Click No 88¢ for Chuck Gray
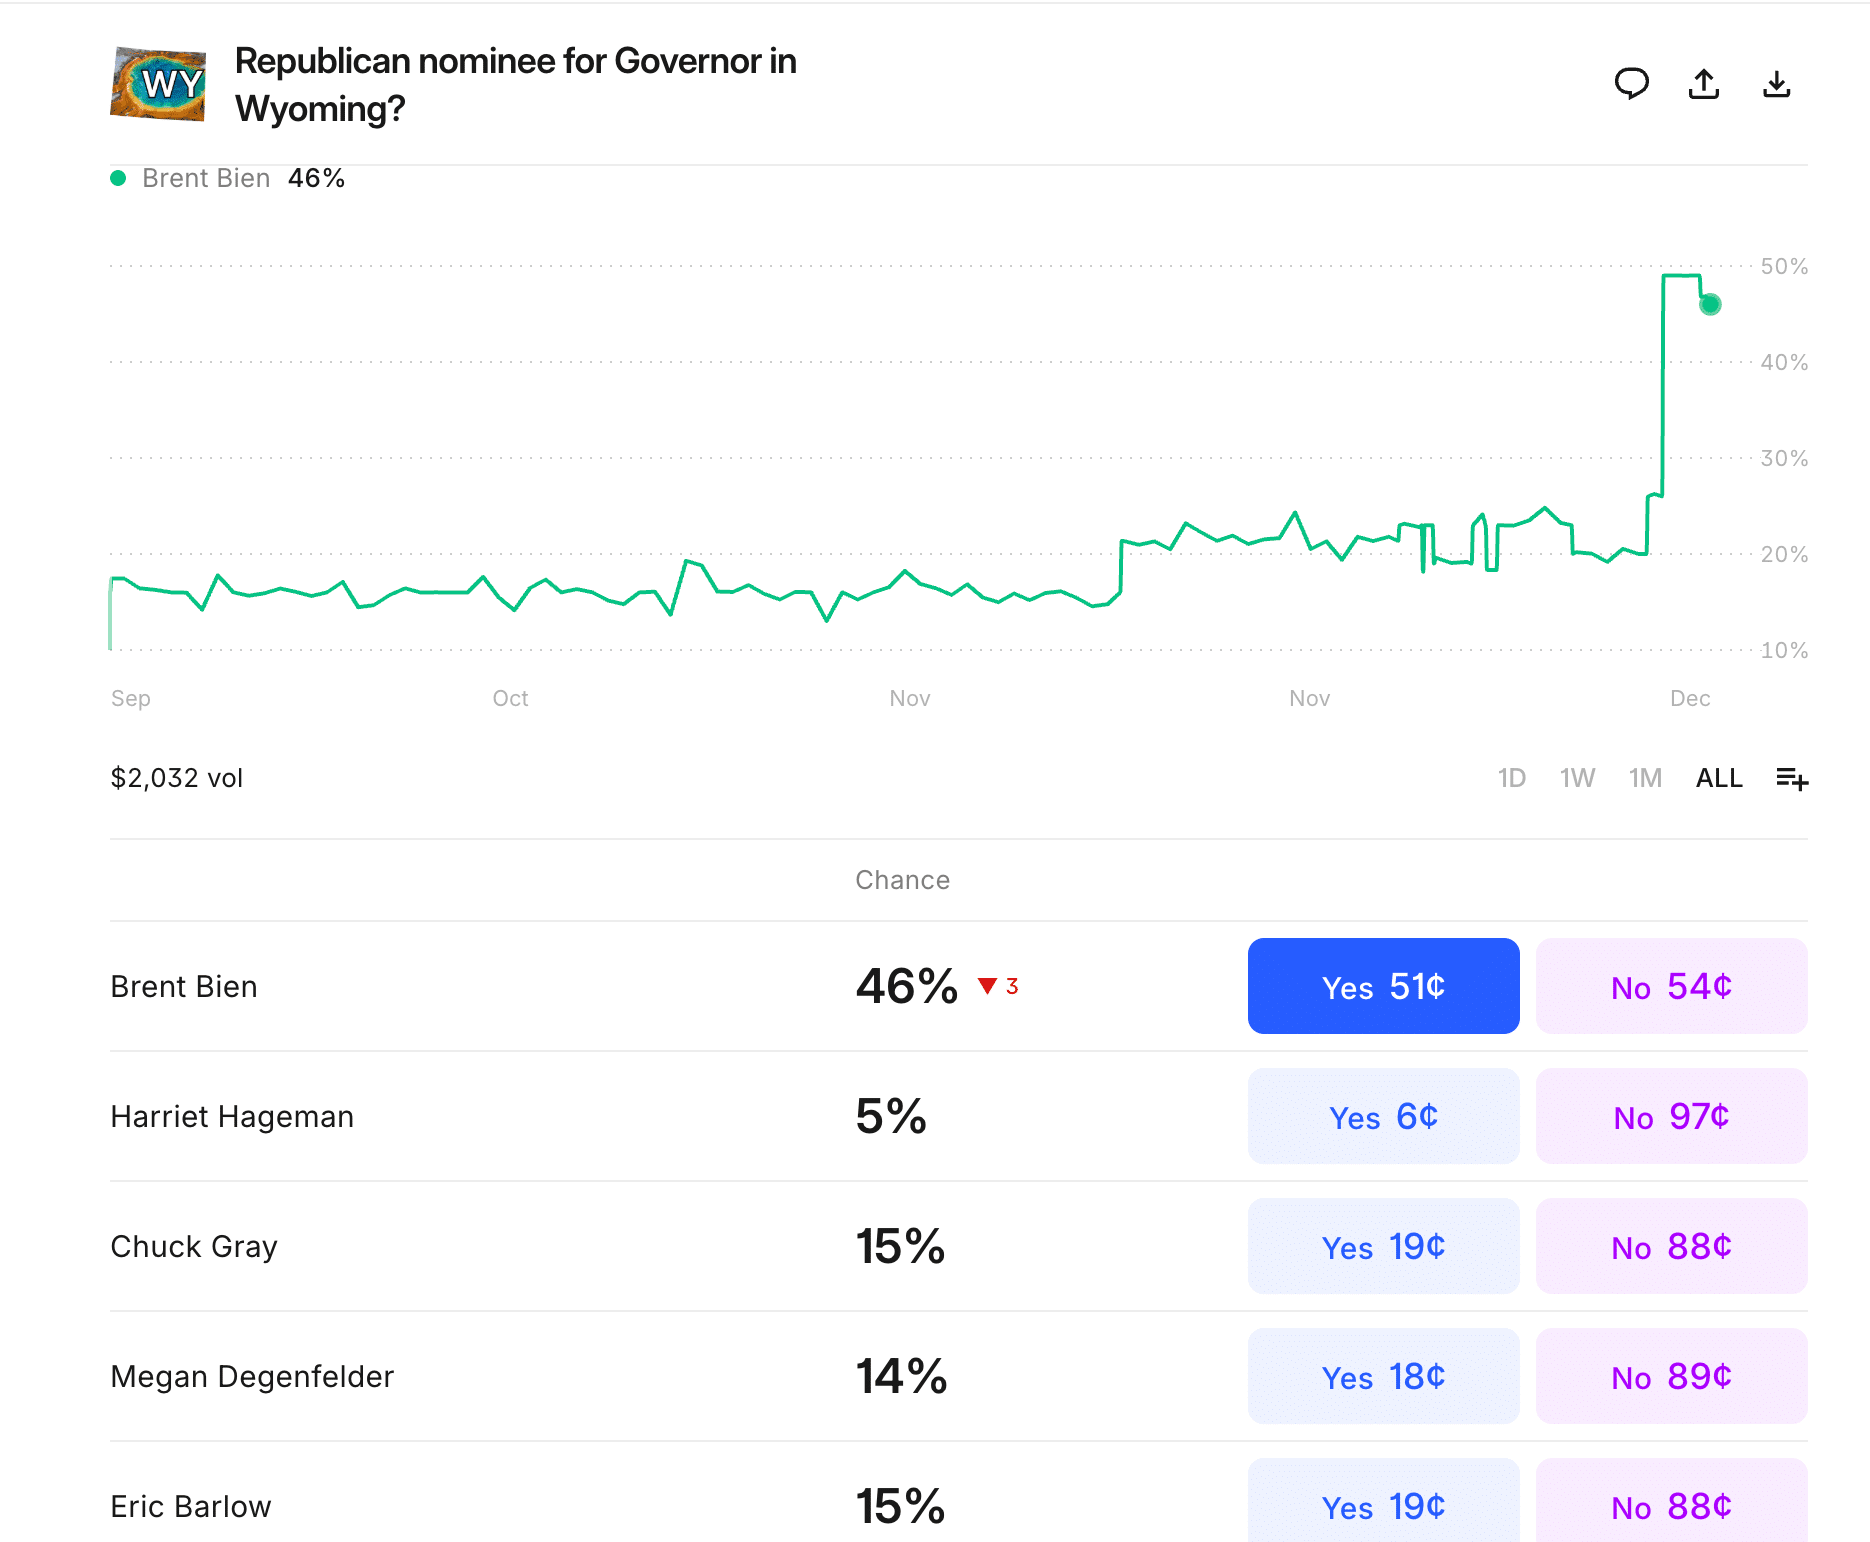This screenshot has width=1870, height=1542. tap(1671, 1246)
